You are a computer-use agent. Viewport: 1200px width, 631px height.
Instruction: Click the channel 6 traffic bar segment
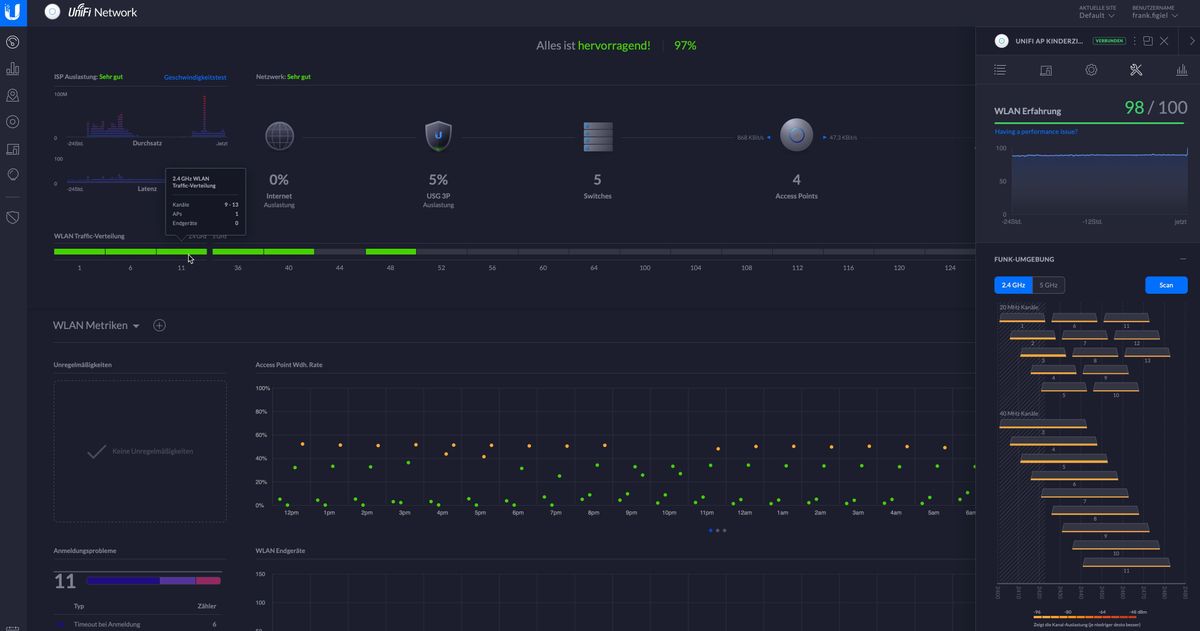pos(131,252)
